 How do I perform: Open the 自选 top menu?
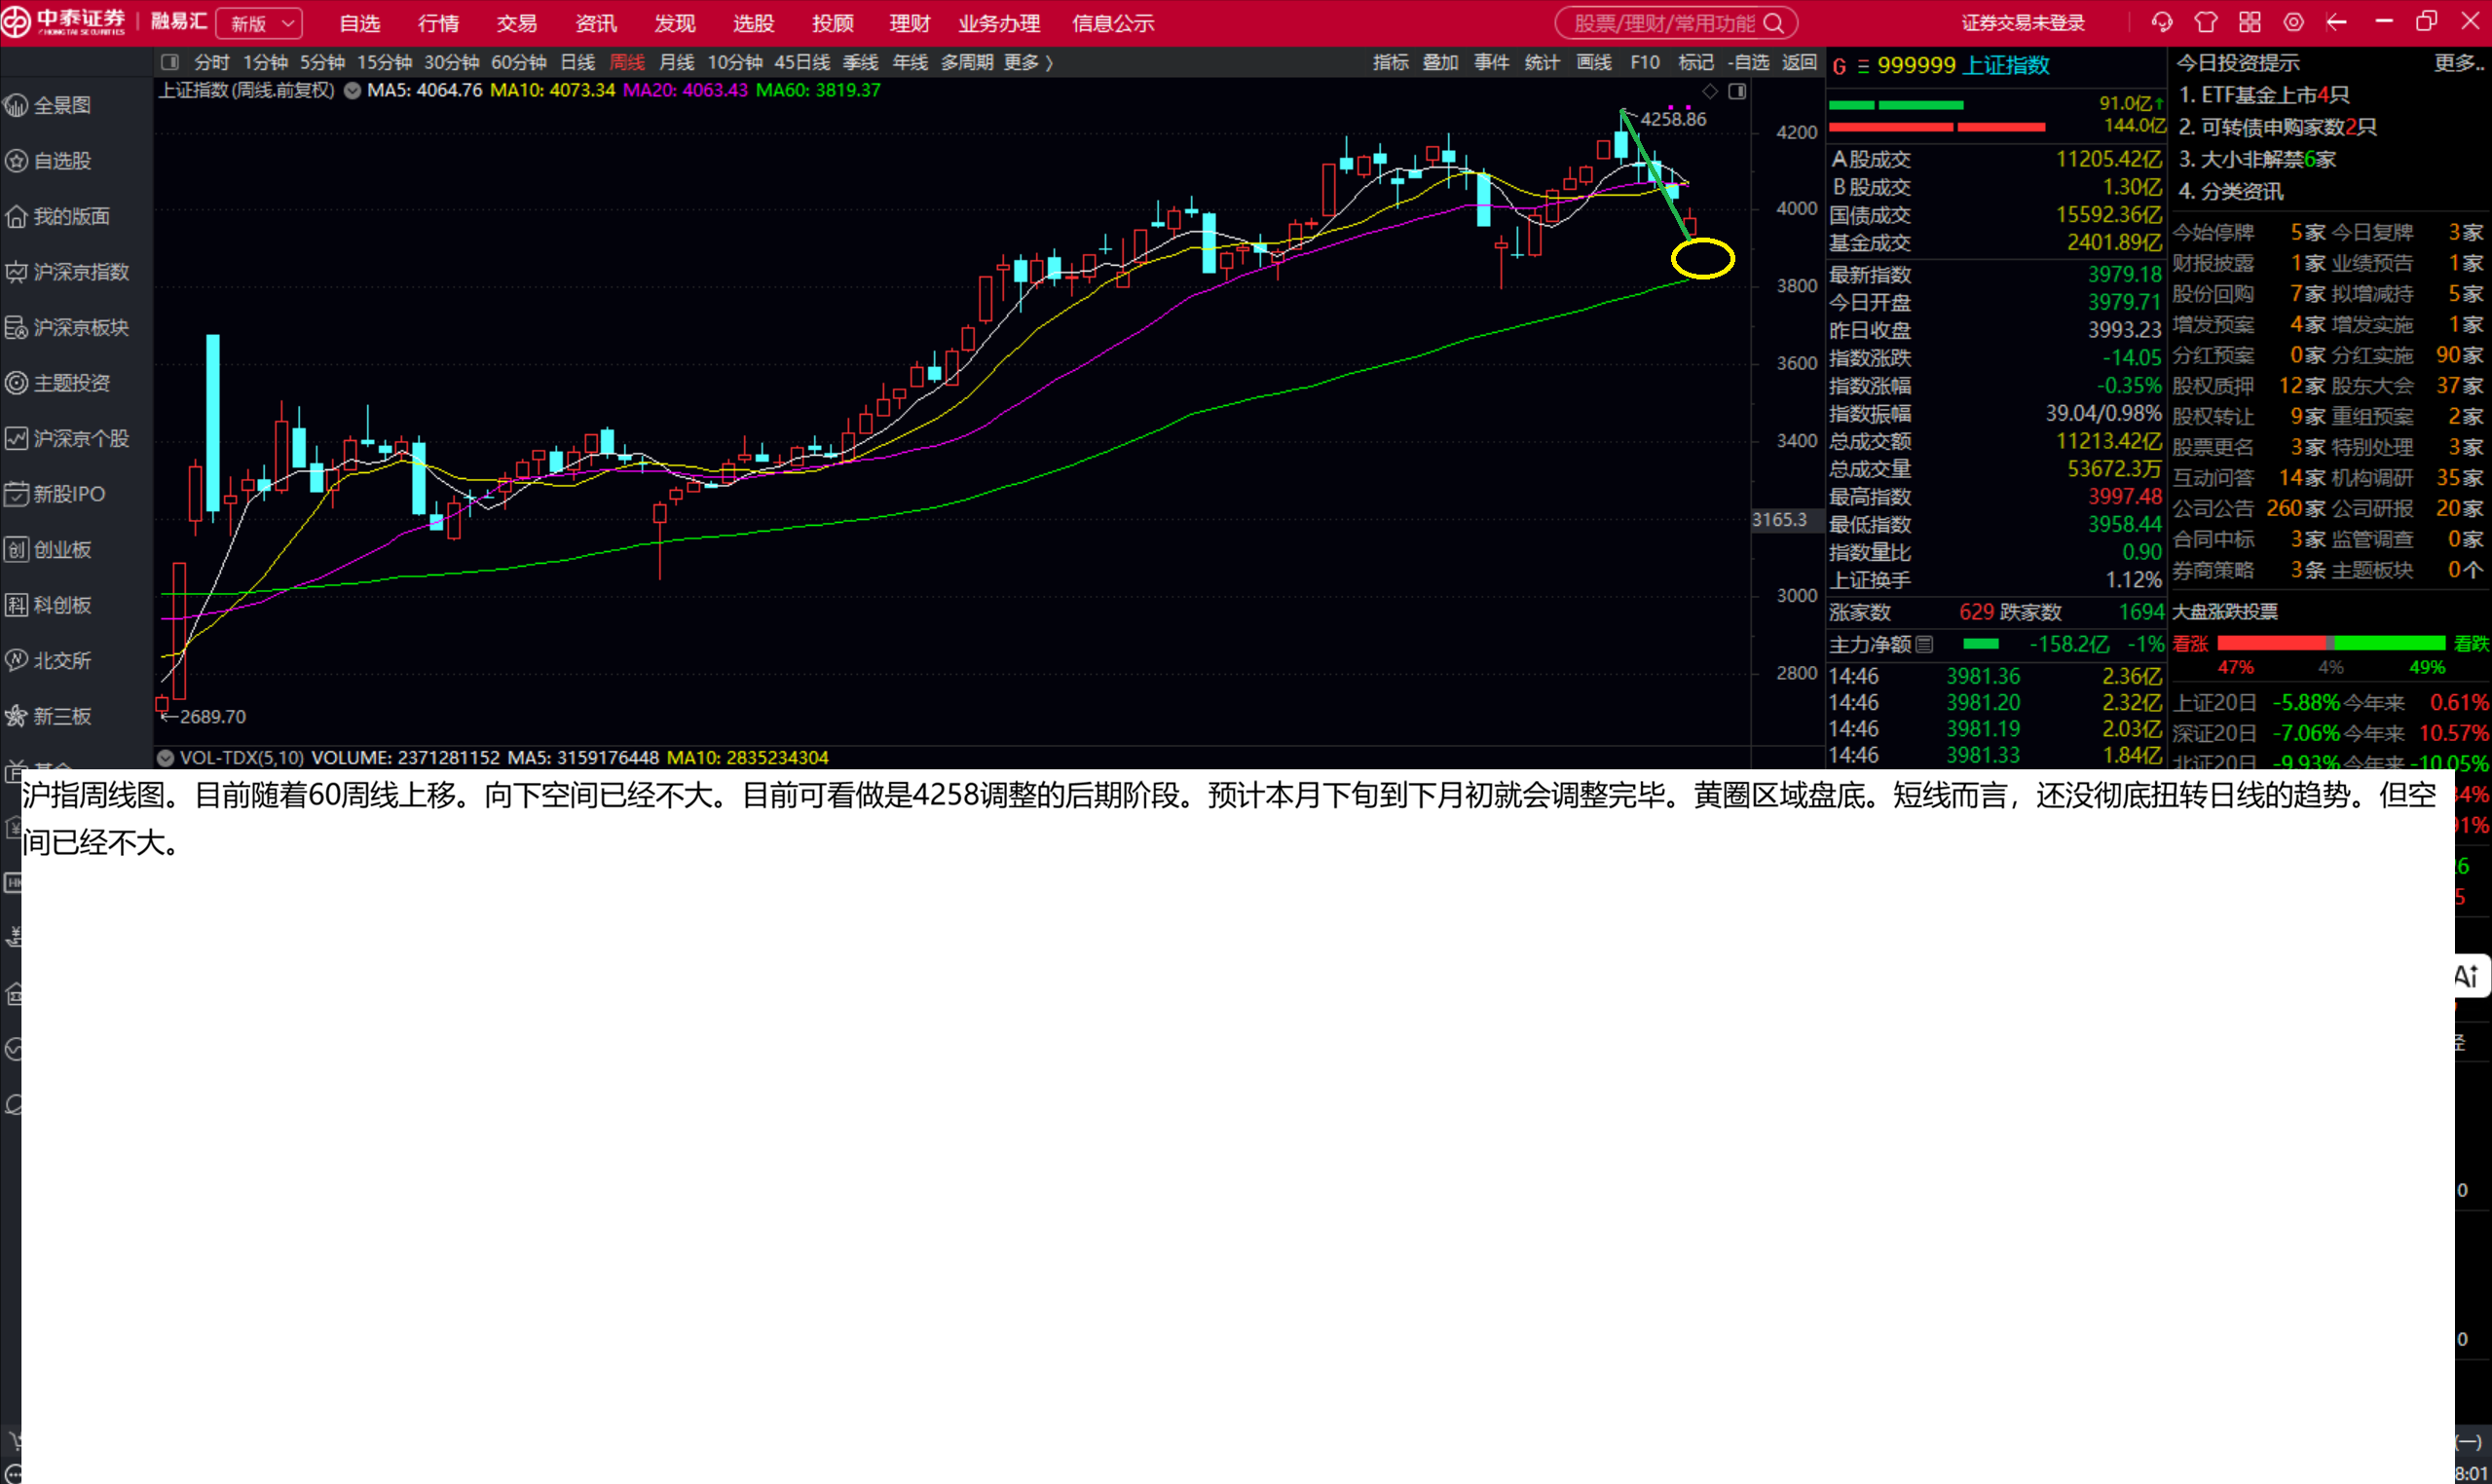click(360, 23)
